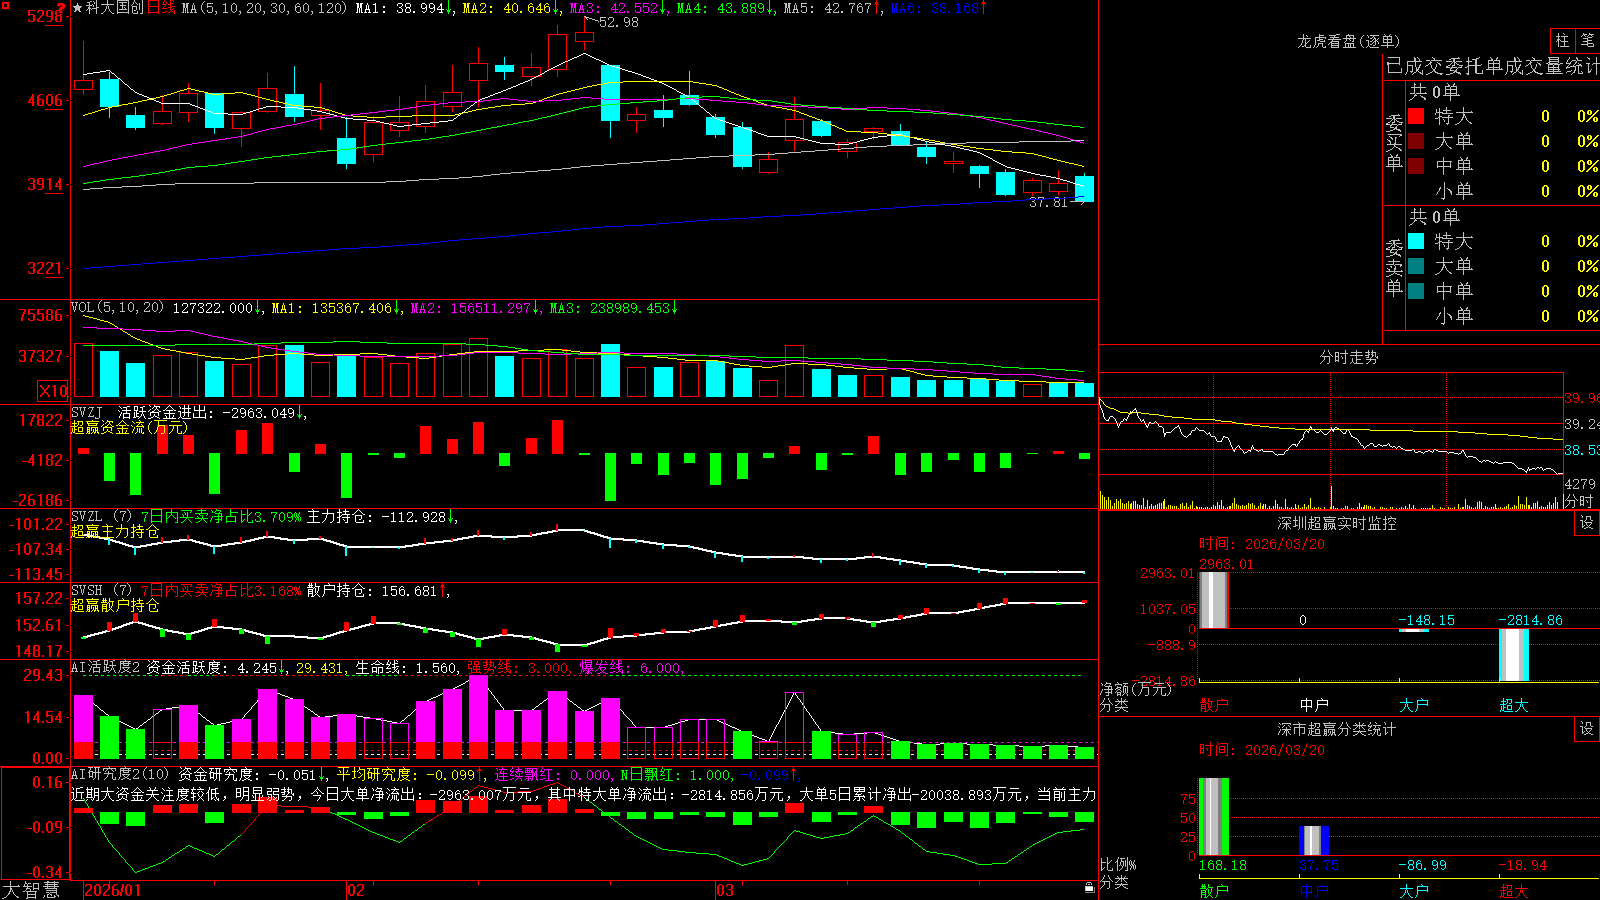Click the 大智慧 logo at bottom-left

pos(31,890)
